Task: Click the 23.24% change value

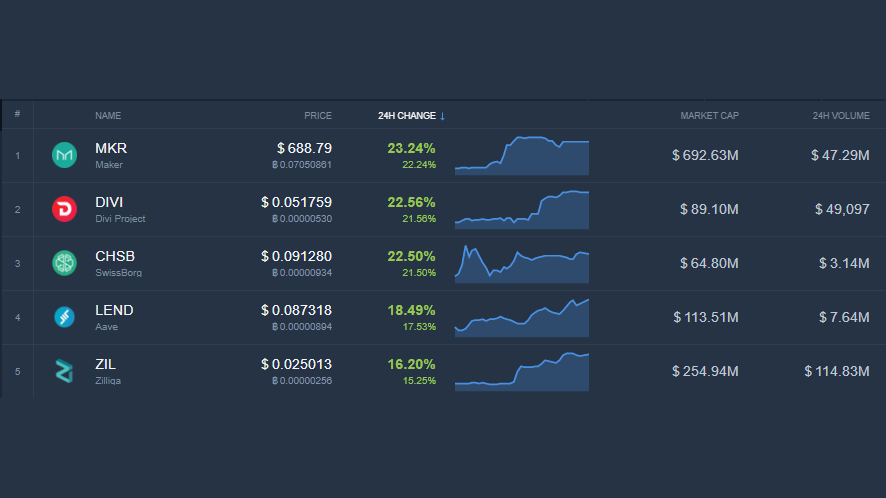Action: point(411,148)
